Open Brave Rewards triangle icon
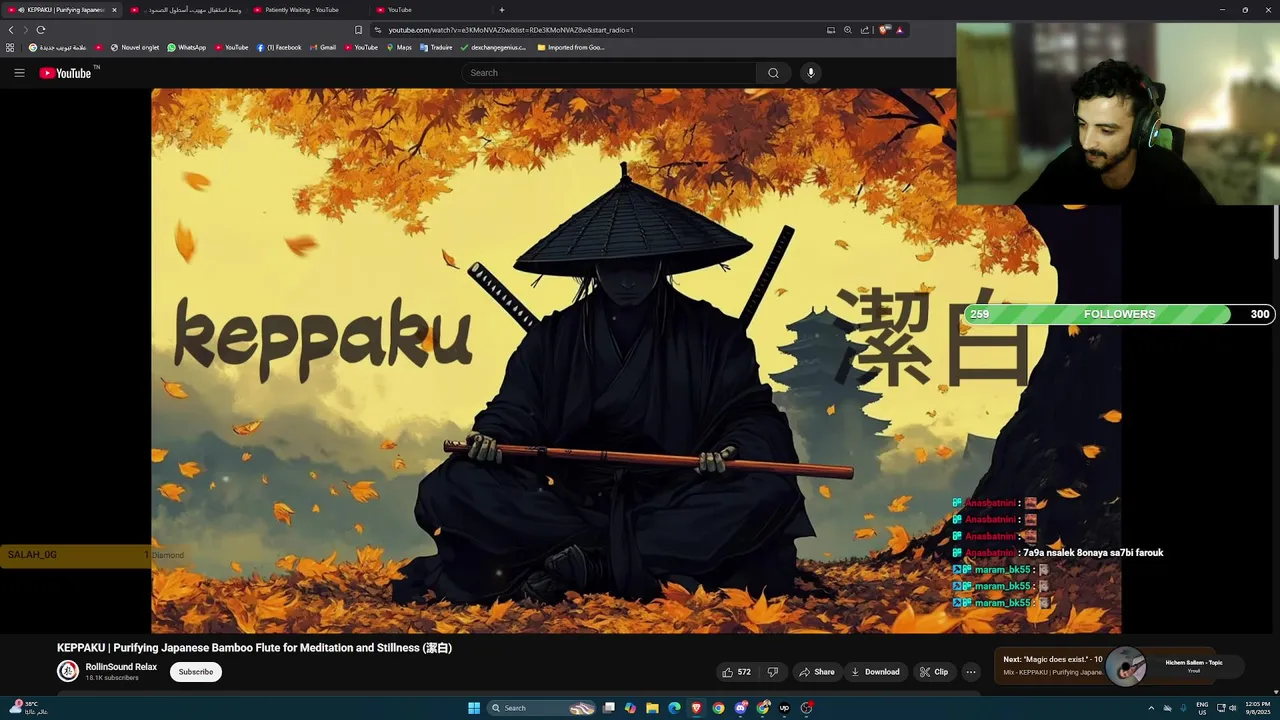 click(x=899, y=30)
